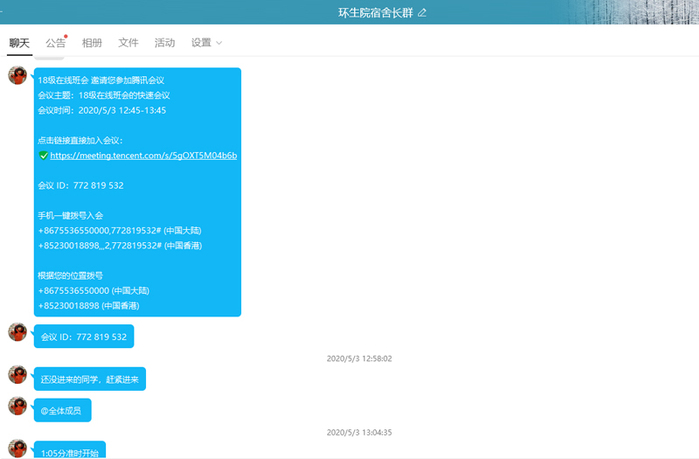Image resolution: width=699 pixels, height=459 pixels.
Task: Open the meeting.tencent.com meeting link
Action: click(143, 156)
